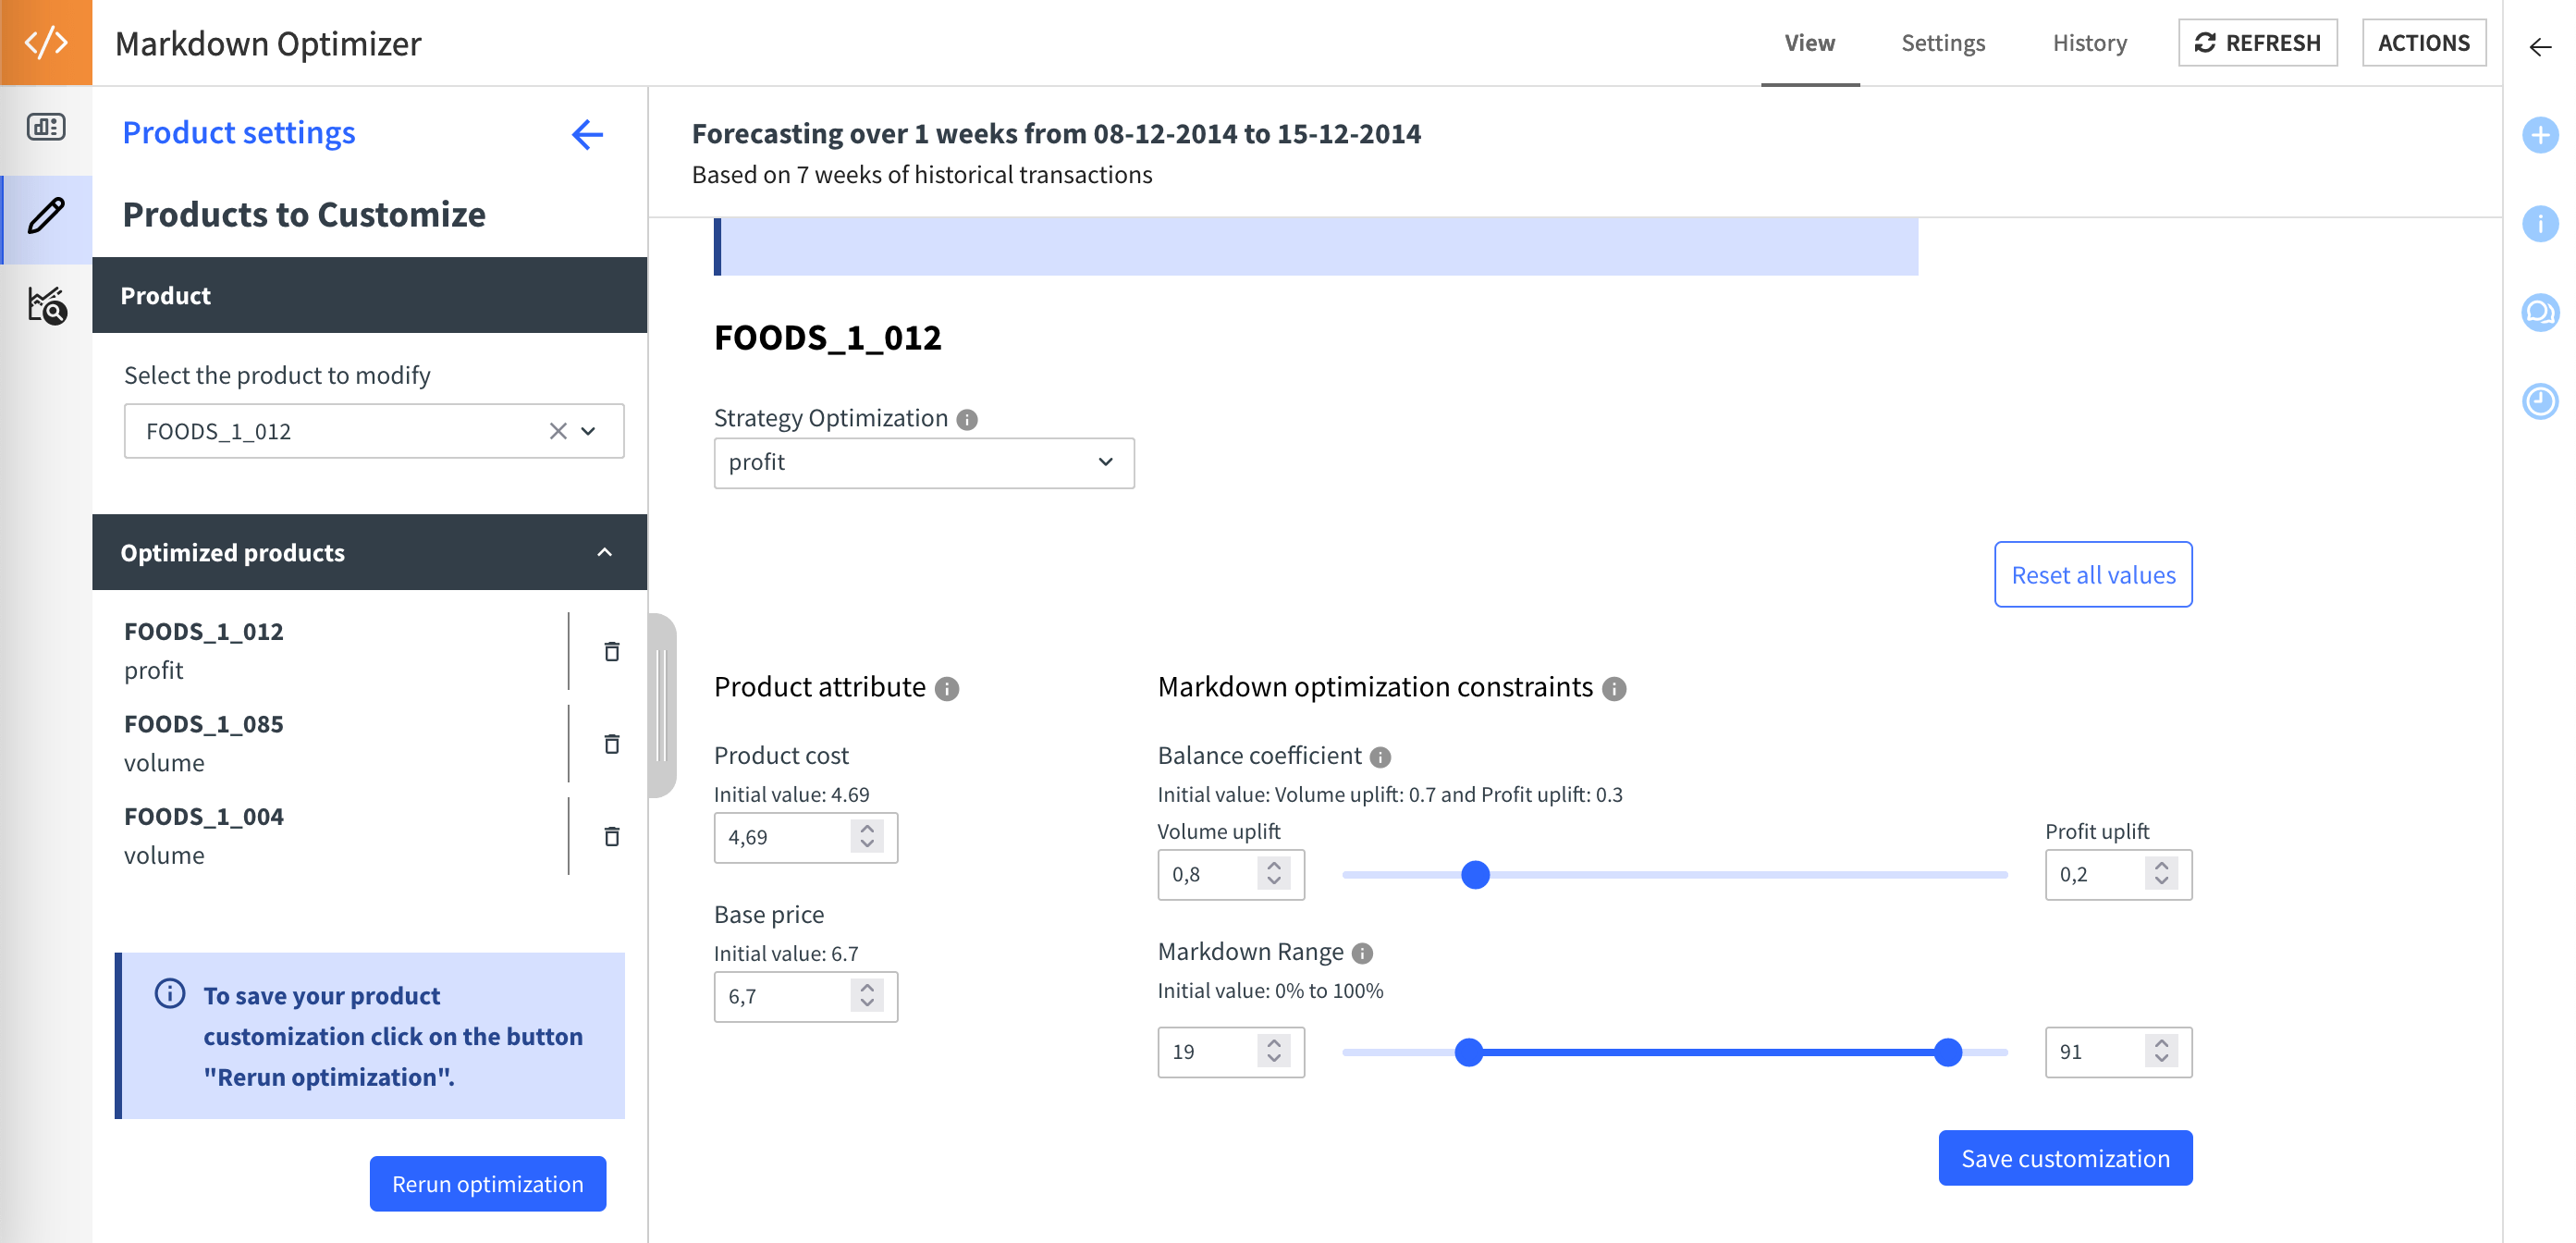The width and height of the screenshot is (2576, 1243).
Task: Switch to the Settings tab
Action: pyautogui.click(x=1942, y=43)
